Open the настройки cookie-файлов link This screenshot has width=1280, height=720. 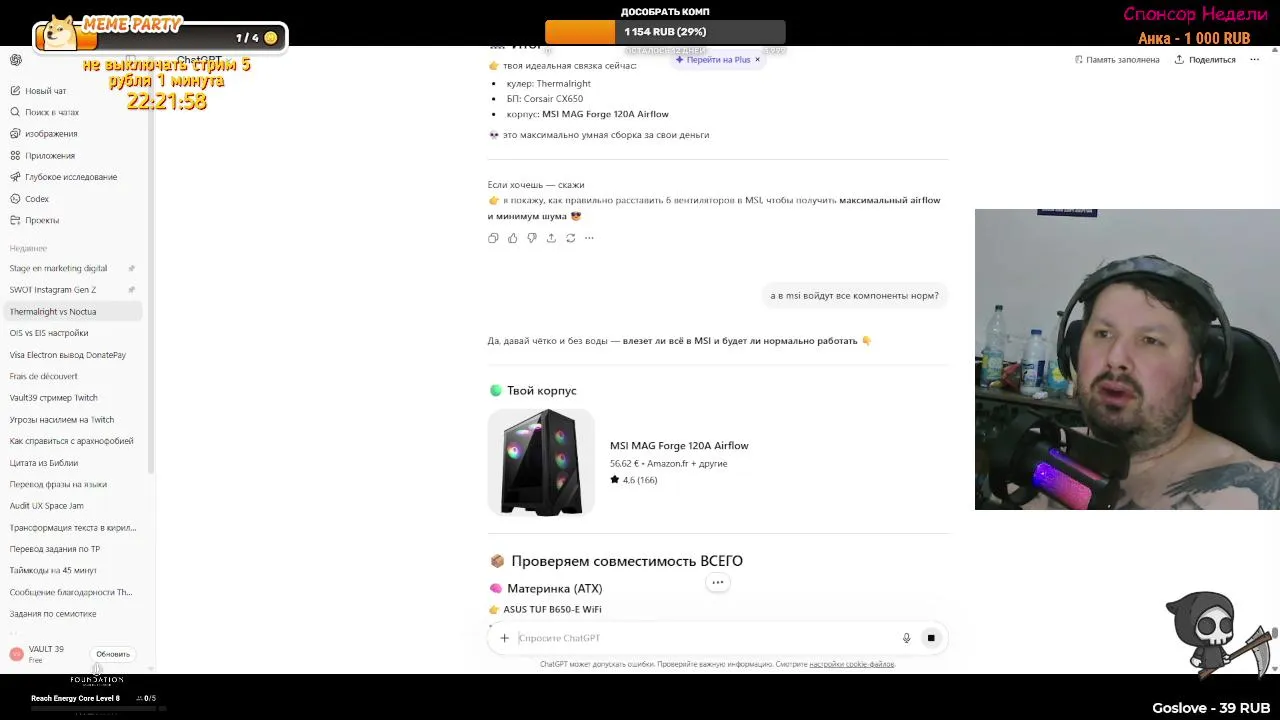coord(852,664)
